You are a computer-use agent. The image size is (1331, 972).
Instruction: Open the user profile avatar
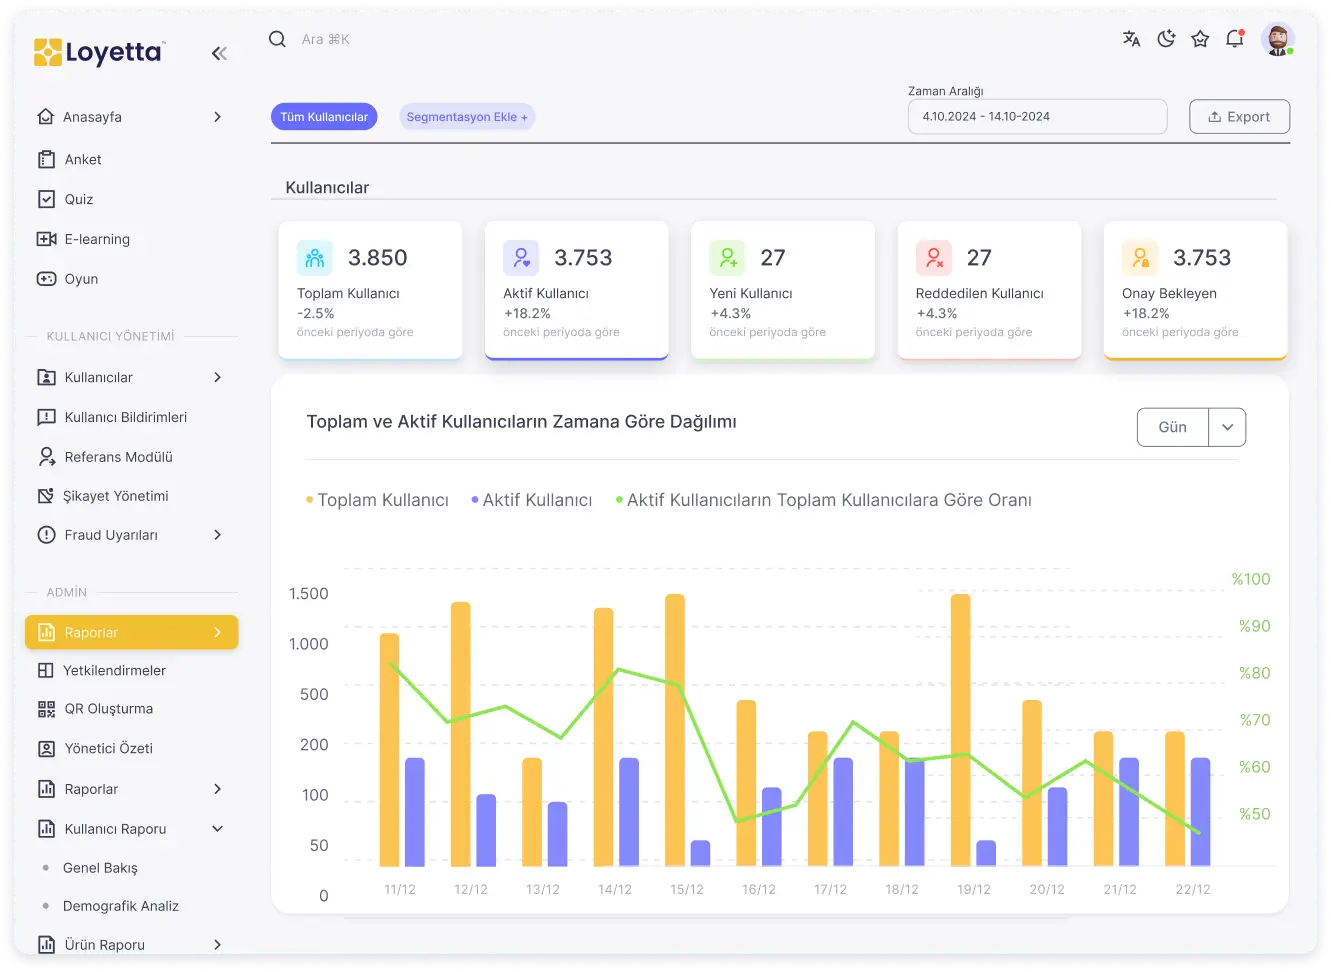tap(1277, 39)
